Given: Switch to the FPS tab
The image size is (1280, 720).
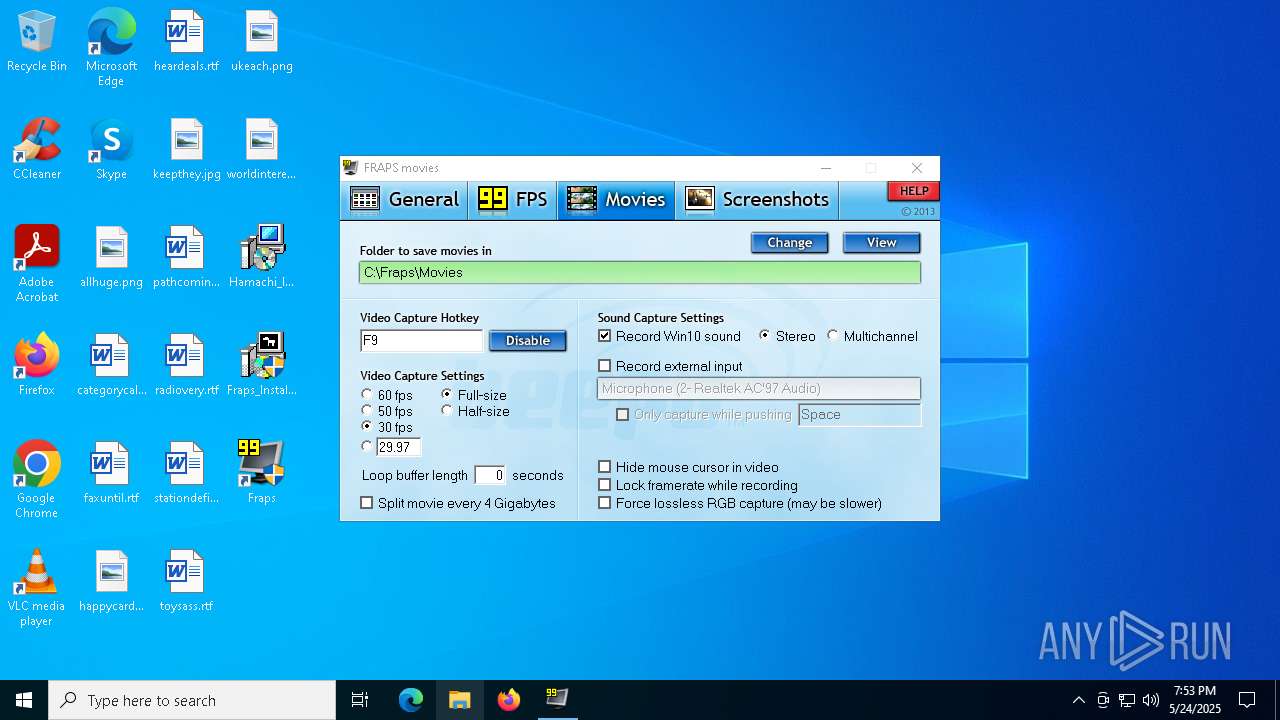Looking at the screenshot, I should 513,199.
